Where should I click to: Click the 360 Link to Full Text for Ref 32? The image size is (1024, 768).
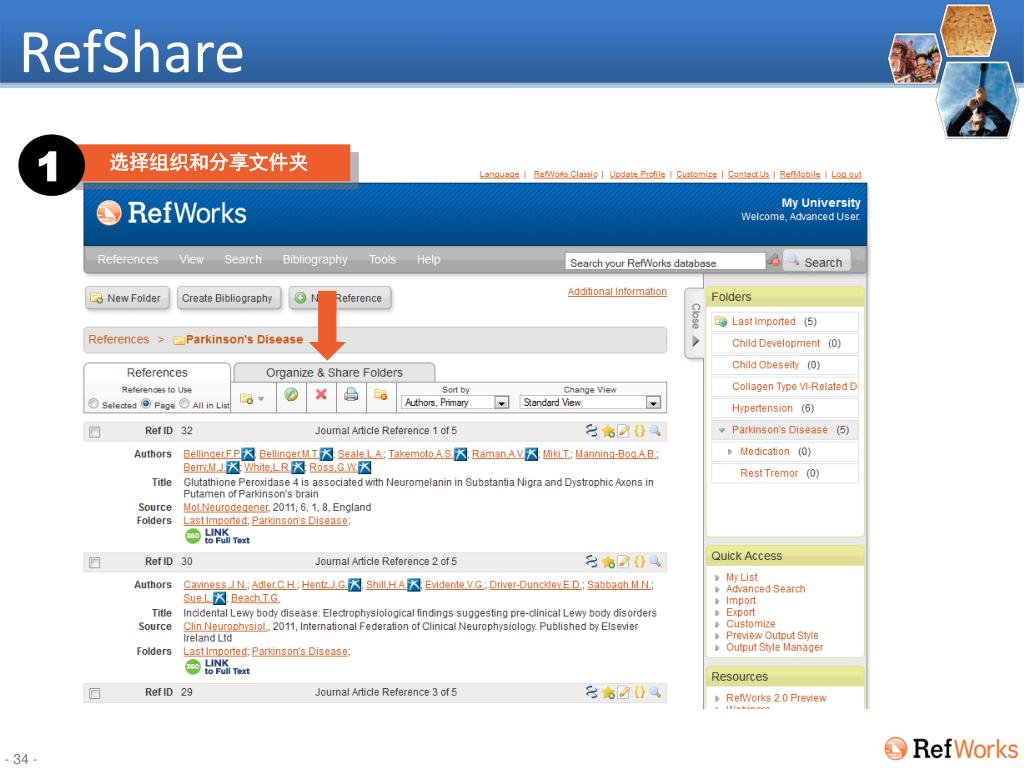tap(217, 536)
